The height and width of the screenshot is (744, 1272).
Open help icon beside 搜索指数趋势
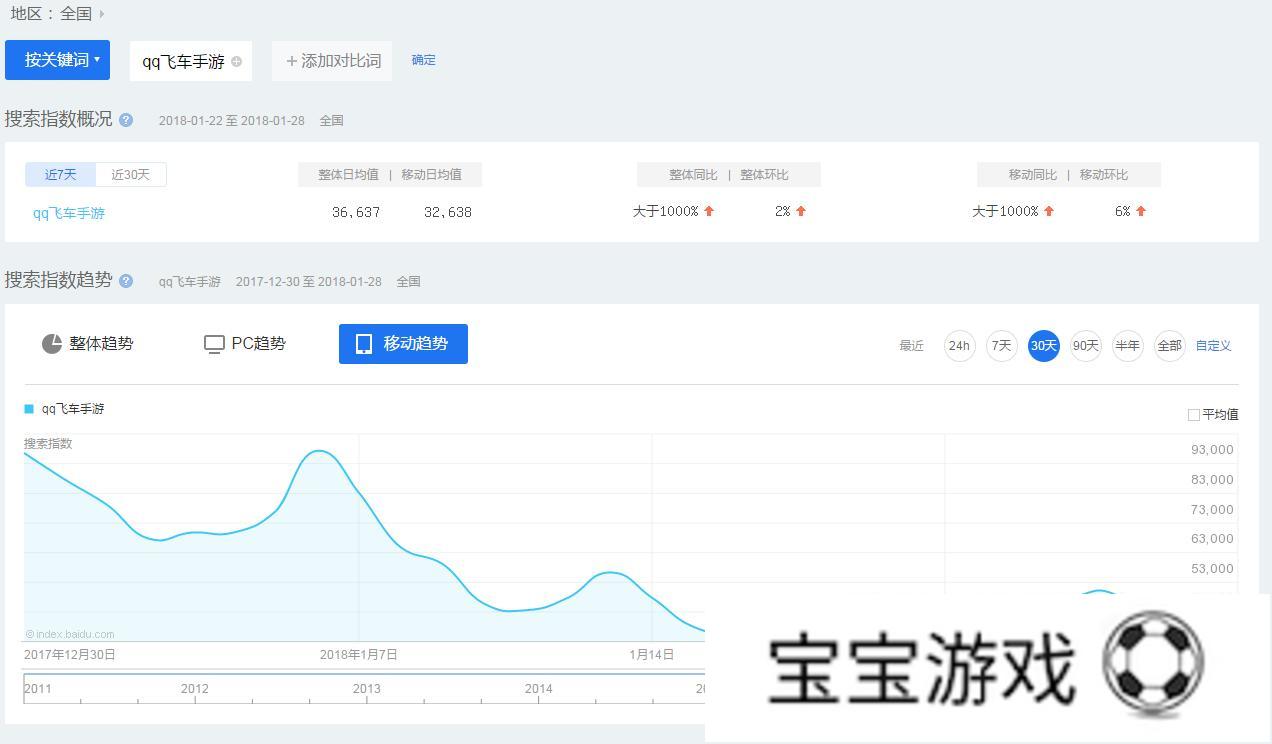click(126, 281)
